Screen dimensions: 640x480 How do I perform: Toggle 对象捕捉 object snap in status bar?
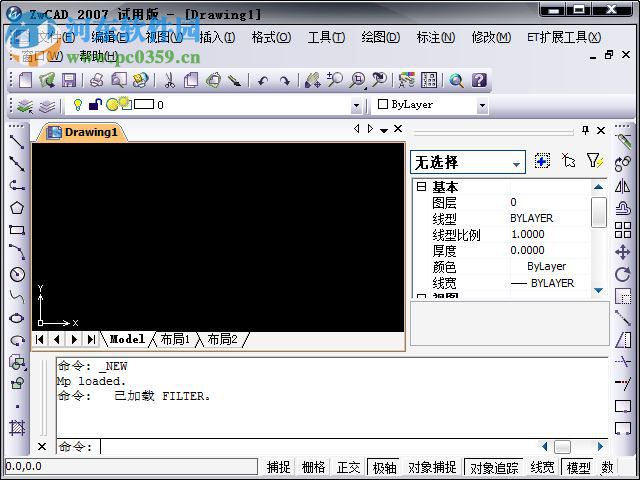pyautogui.click(x=432, y=467)
